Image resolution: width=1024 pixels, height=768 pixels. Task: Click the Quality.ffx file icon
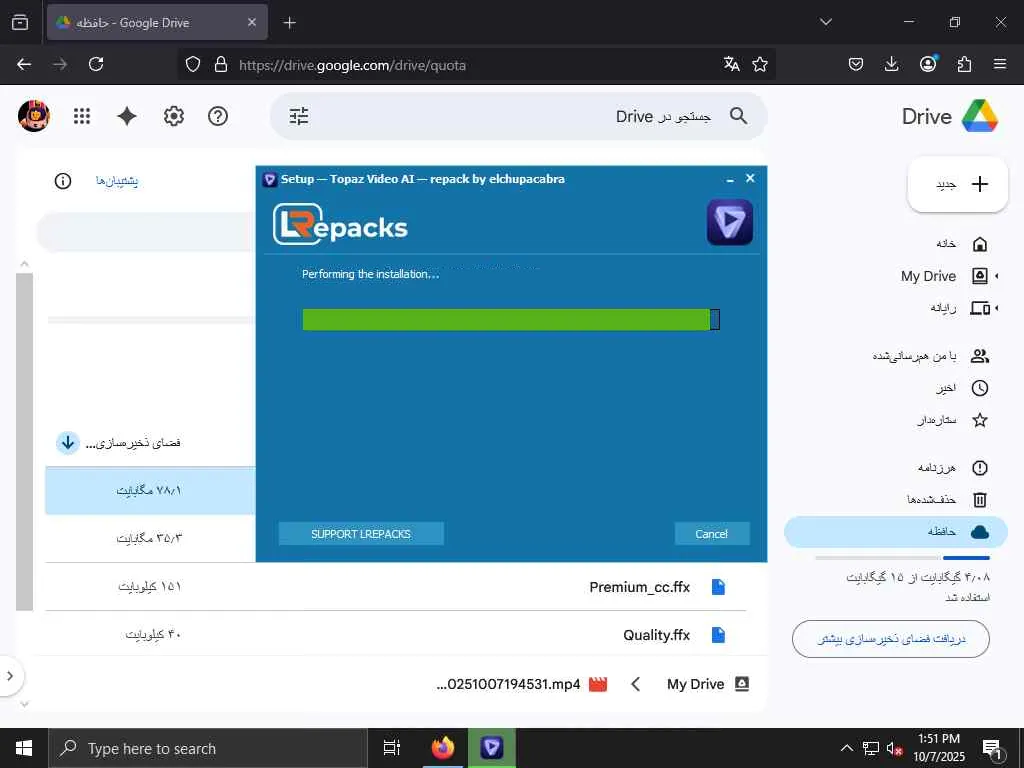718,634
